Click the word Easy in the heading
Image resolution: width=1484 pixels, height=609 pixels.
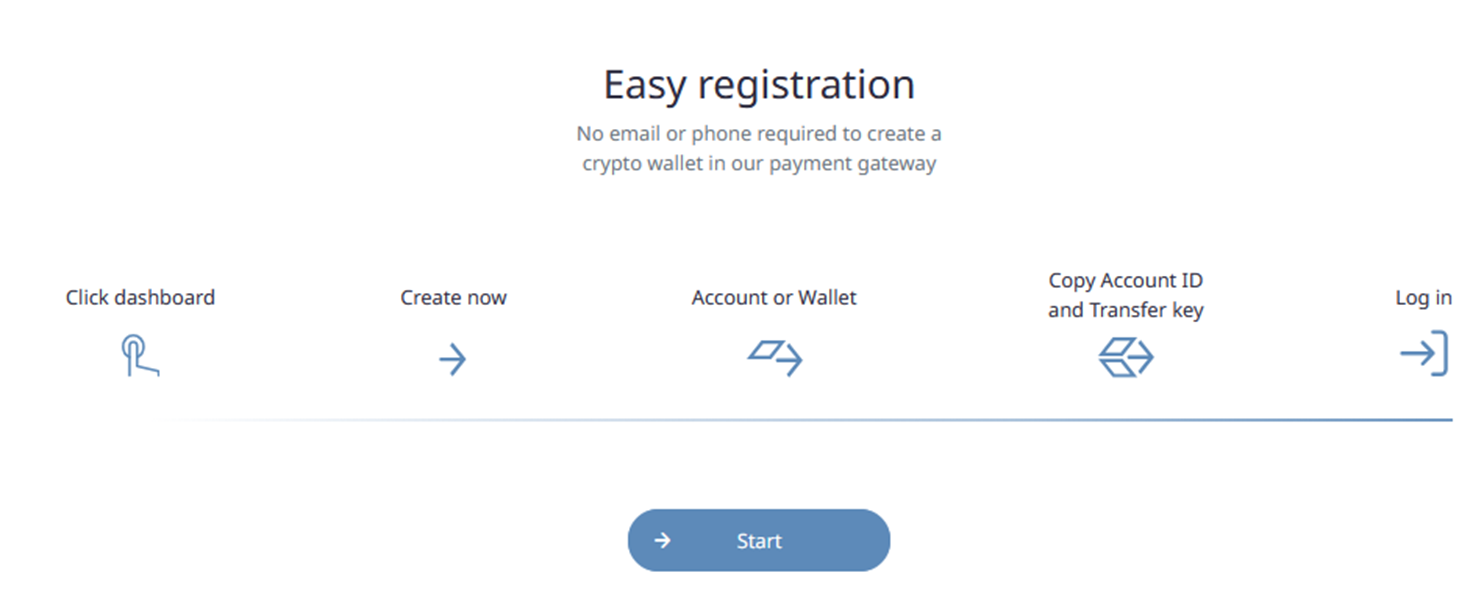(x=645, y=85)
